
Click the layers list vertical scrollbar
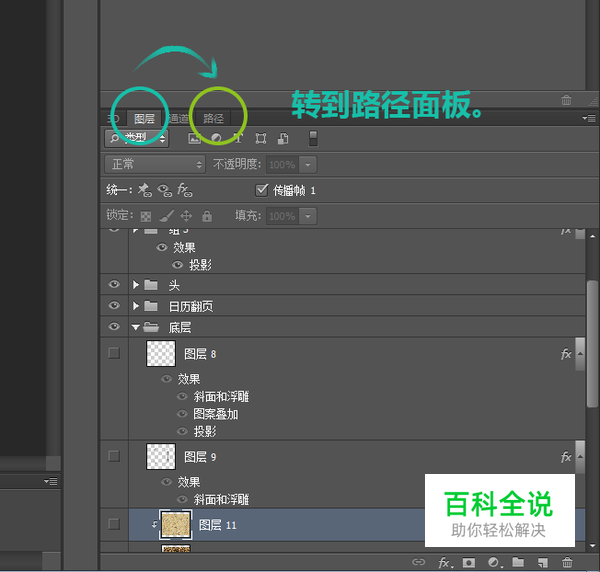tap(593, 344)
